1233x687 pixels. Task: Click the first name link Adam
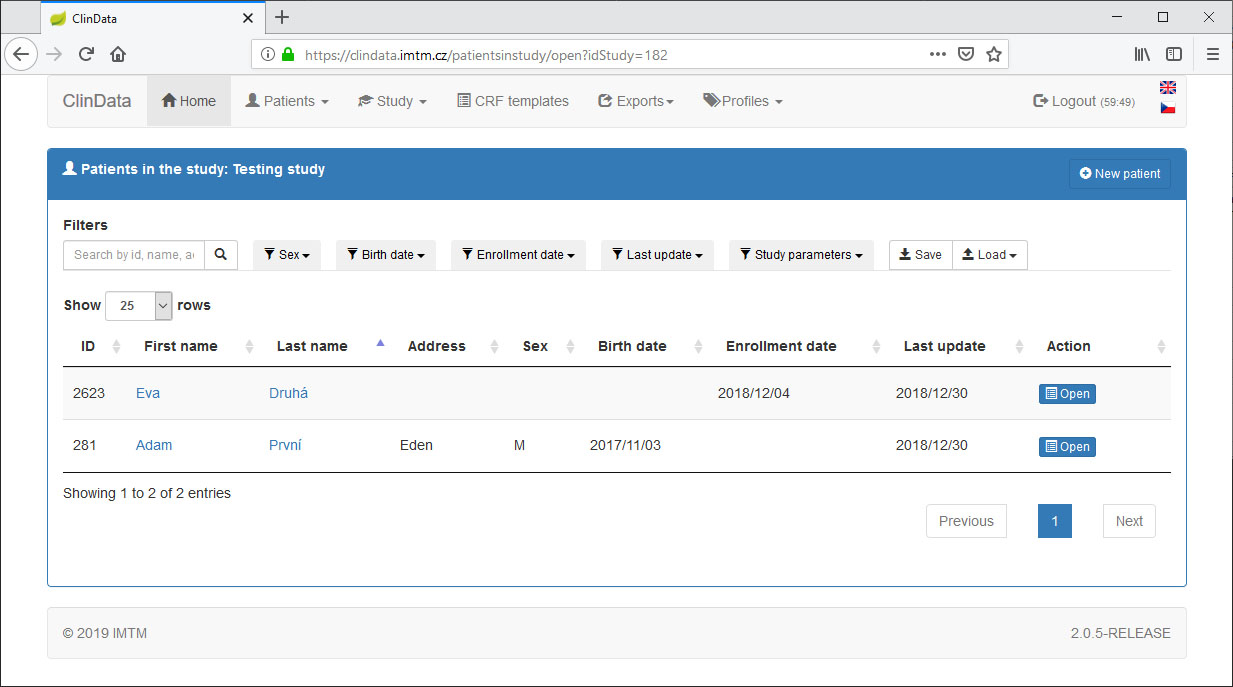tap(154, 445)
